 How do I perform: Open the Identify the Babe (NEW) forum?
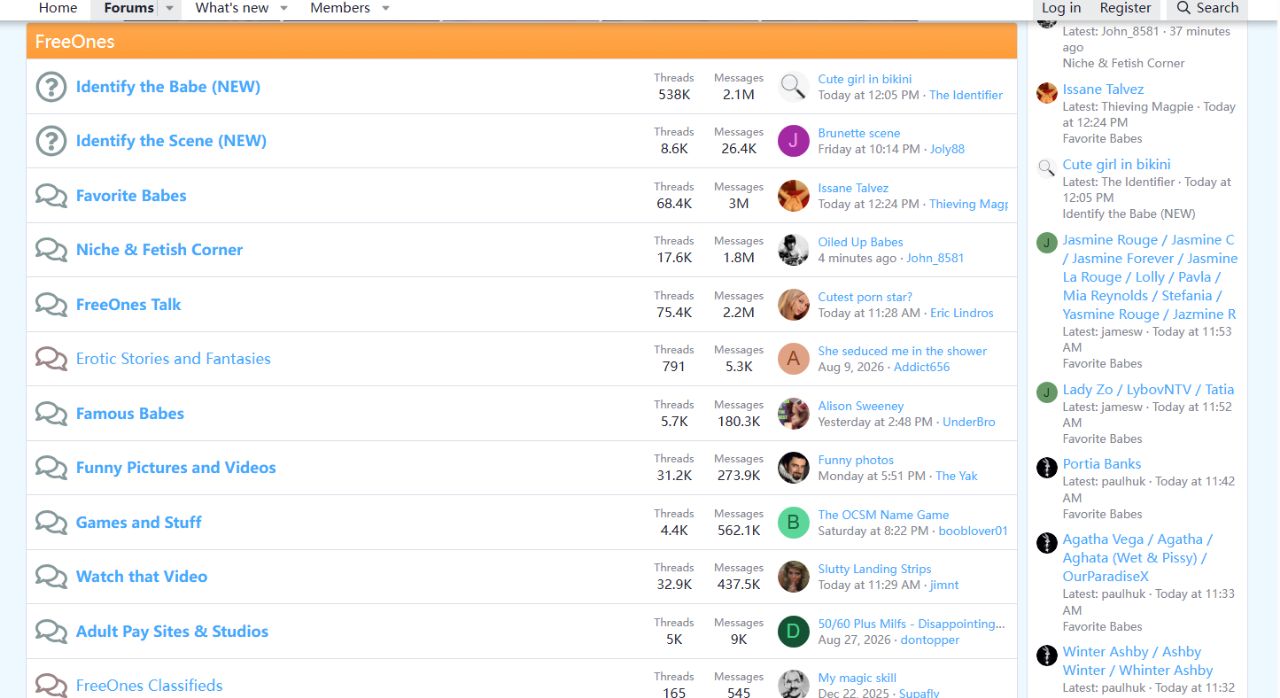(168, 87)
